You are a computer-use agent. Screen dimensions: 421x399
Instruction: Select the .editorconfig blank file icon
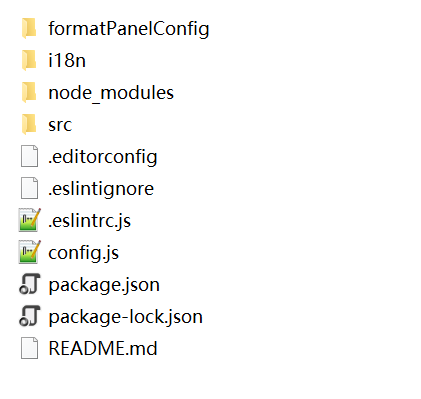(29, 156)
